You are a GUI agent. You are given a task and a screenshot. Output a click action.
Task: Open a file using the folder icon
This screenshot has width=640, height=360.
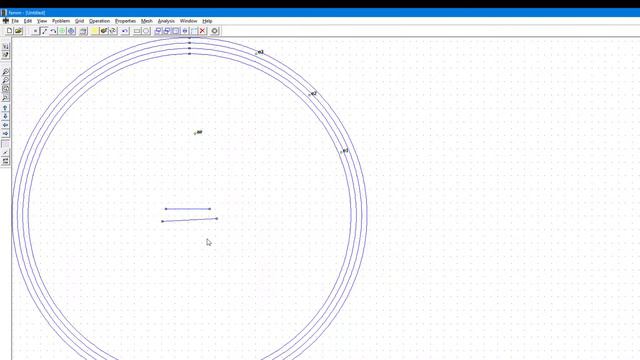point(18,31)
